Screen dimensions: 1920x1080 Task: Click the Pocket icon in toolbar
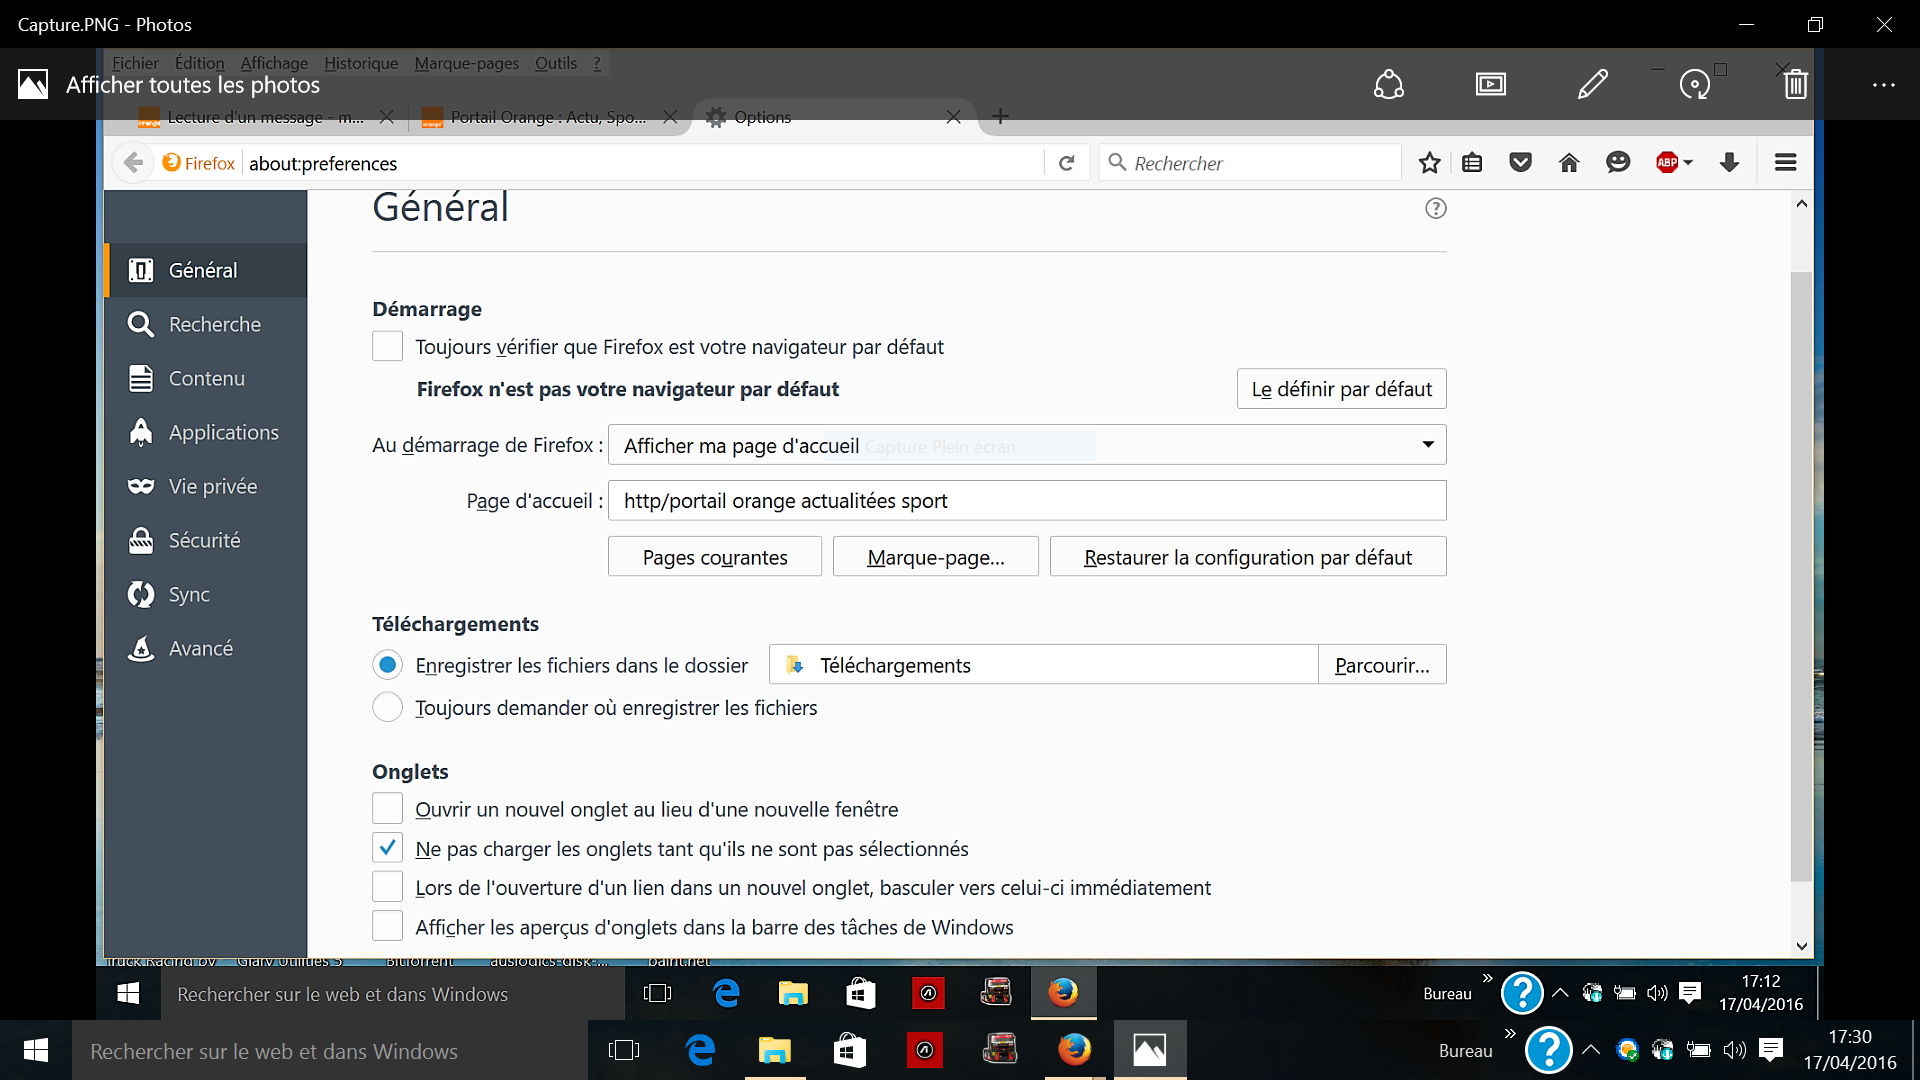(x=1520, y=163)
